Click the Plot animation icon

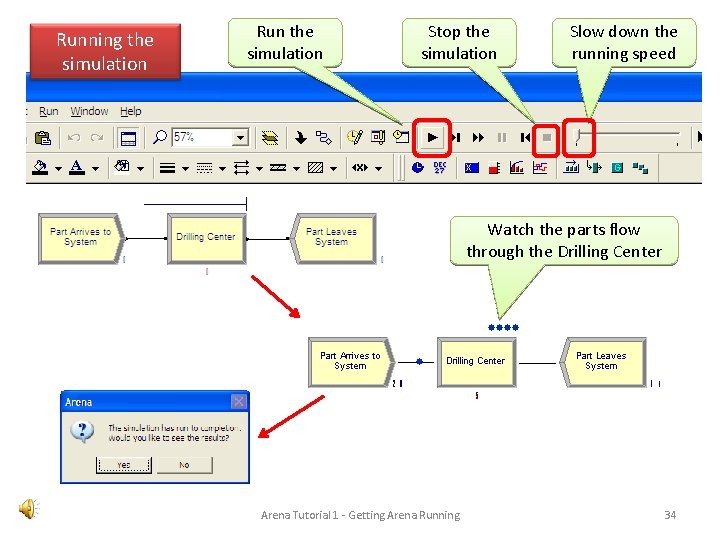(x=540, y=168)
